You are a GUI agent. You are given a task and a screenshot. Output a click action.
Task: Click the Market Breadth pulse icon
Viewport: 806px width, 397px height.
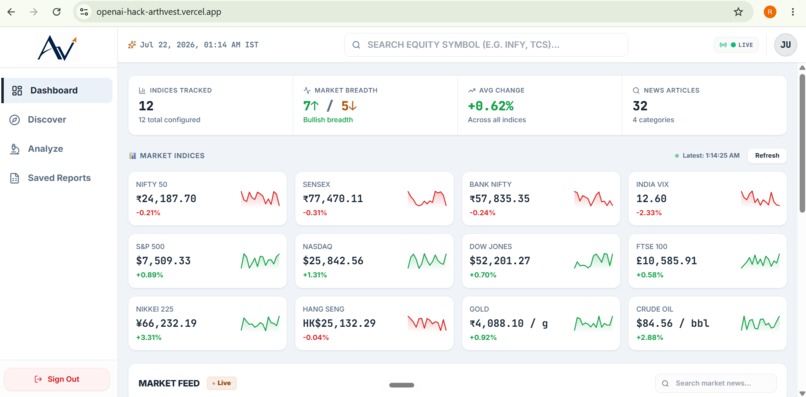tap(307, 91)
